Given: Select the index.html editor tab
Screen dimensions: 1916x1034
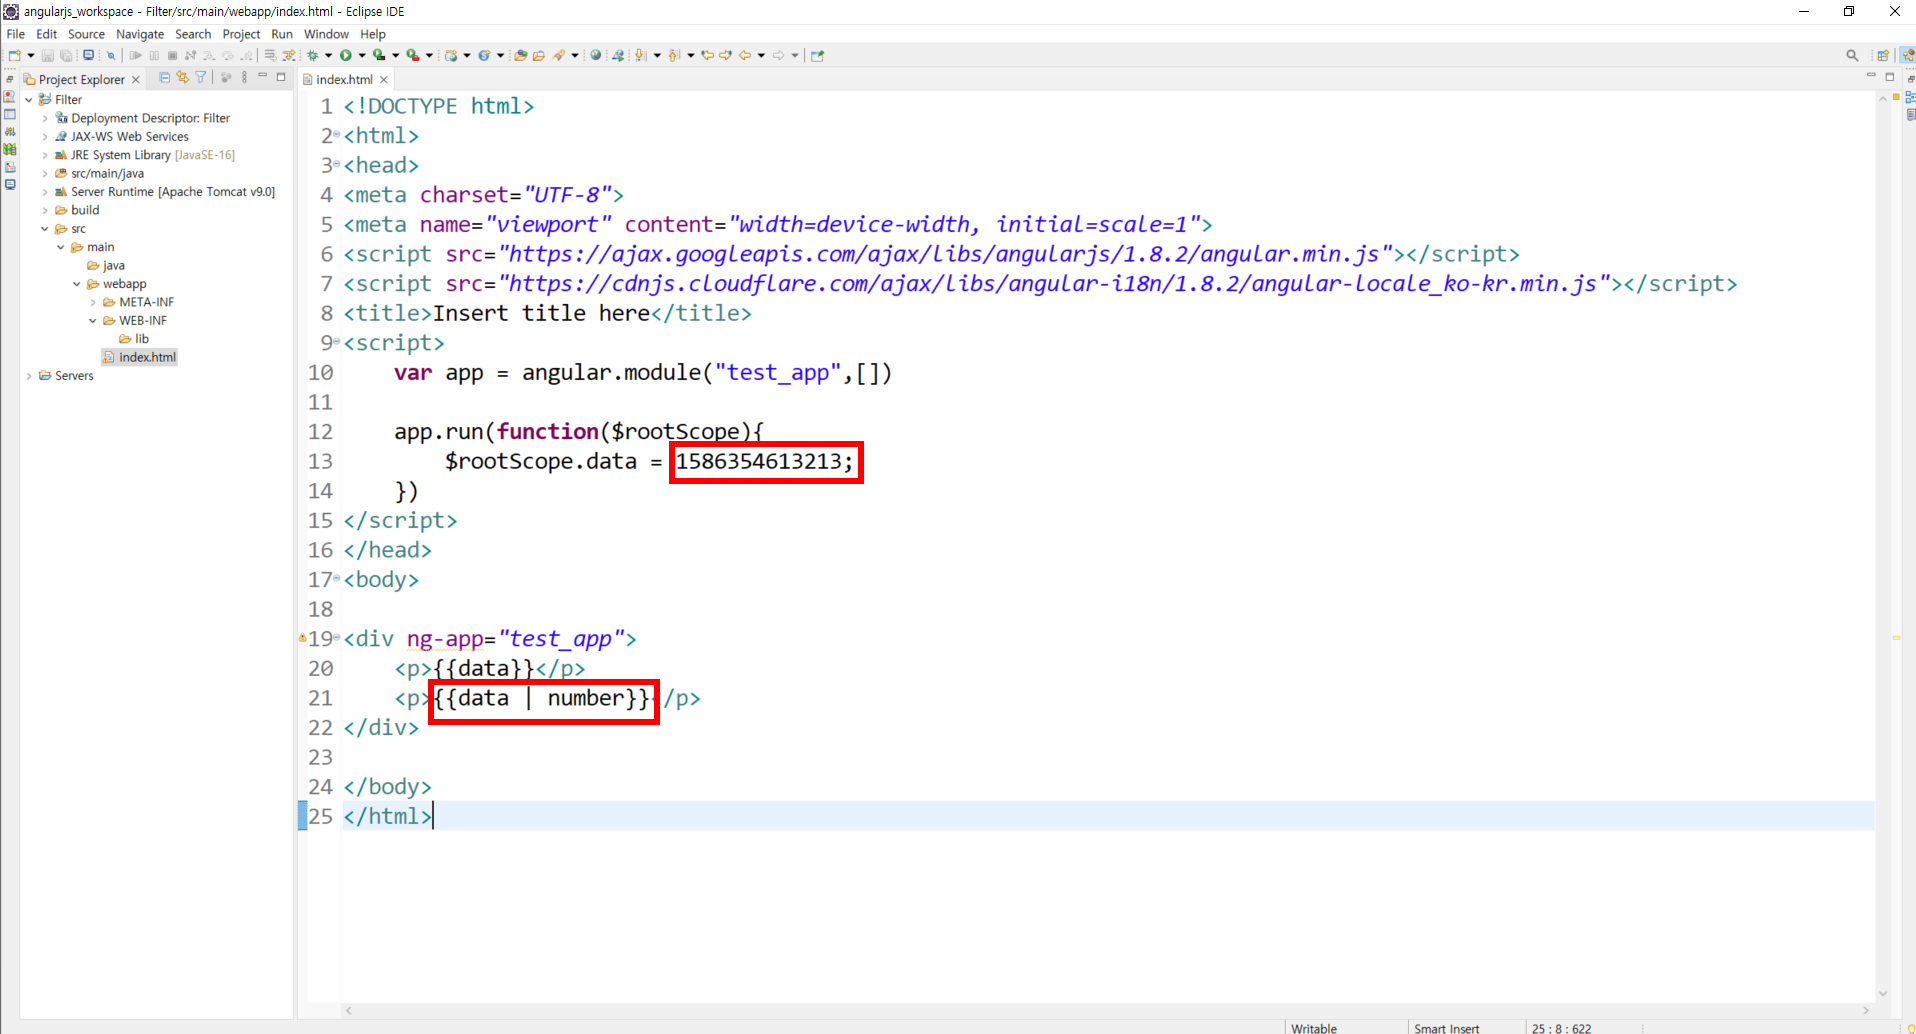Looking at the screenshot, I should 344,79.
